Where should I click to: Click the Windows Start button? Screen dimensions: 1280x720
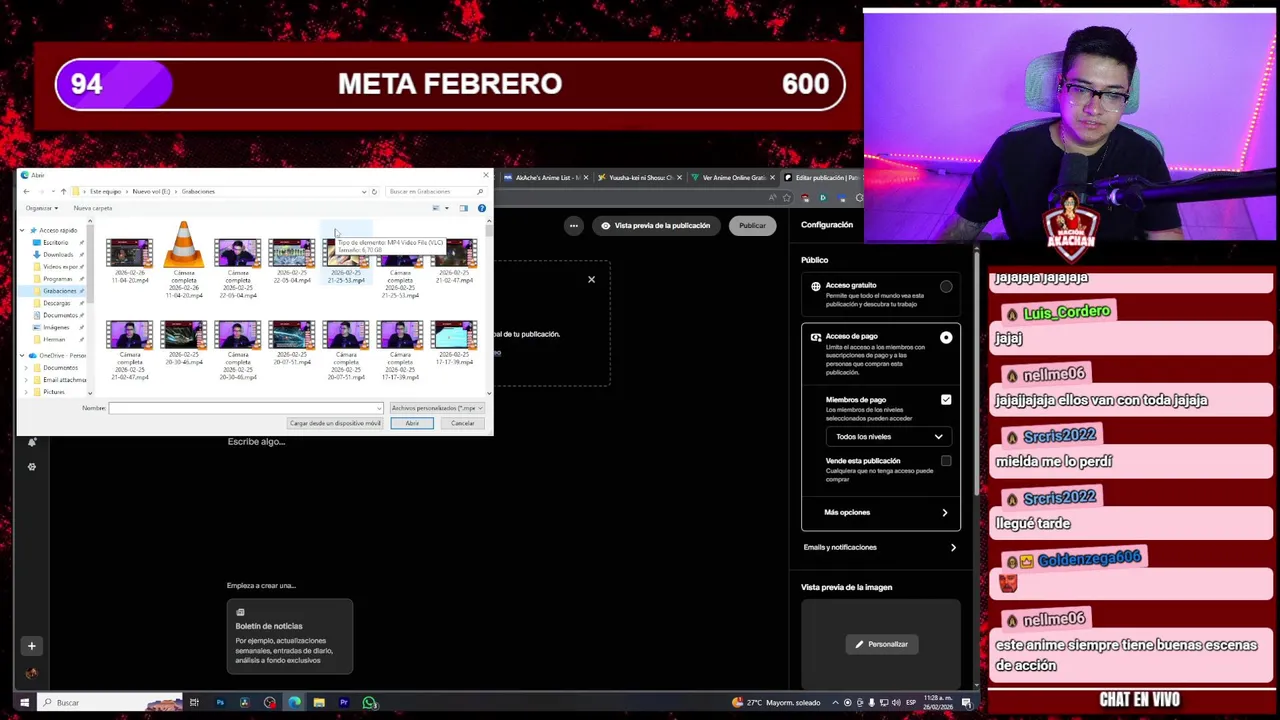click(x=24, y=703)
